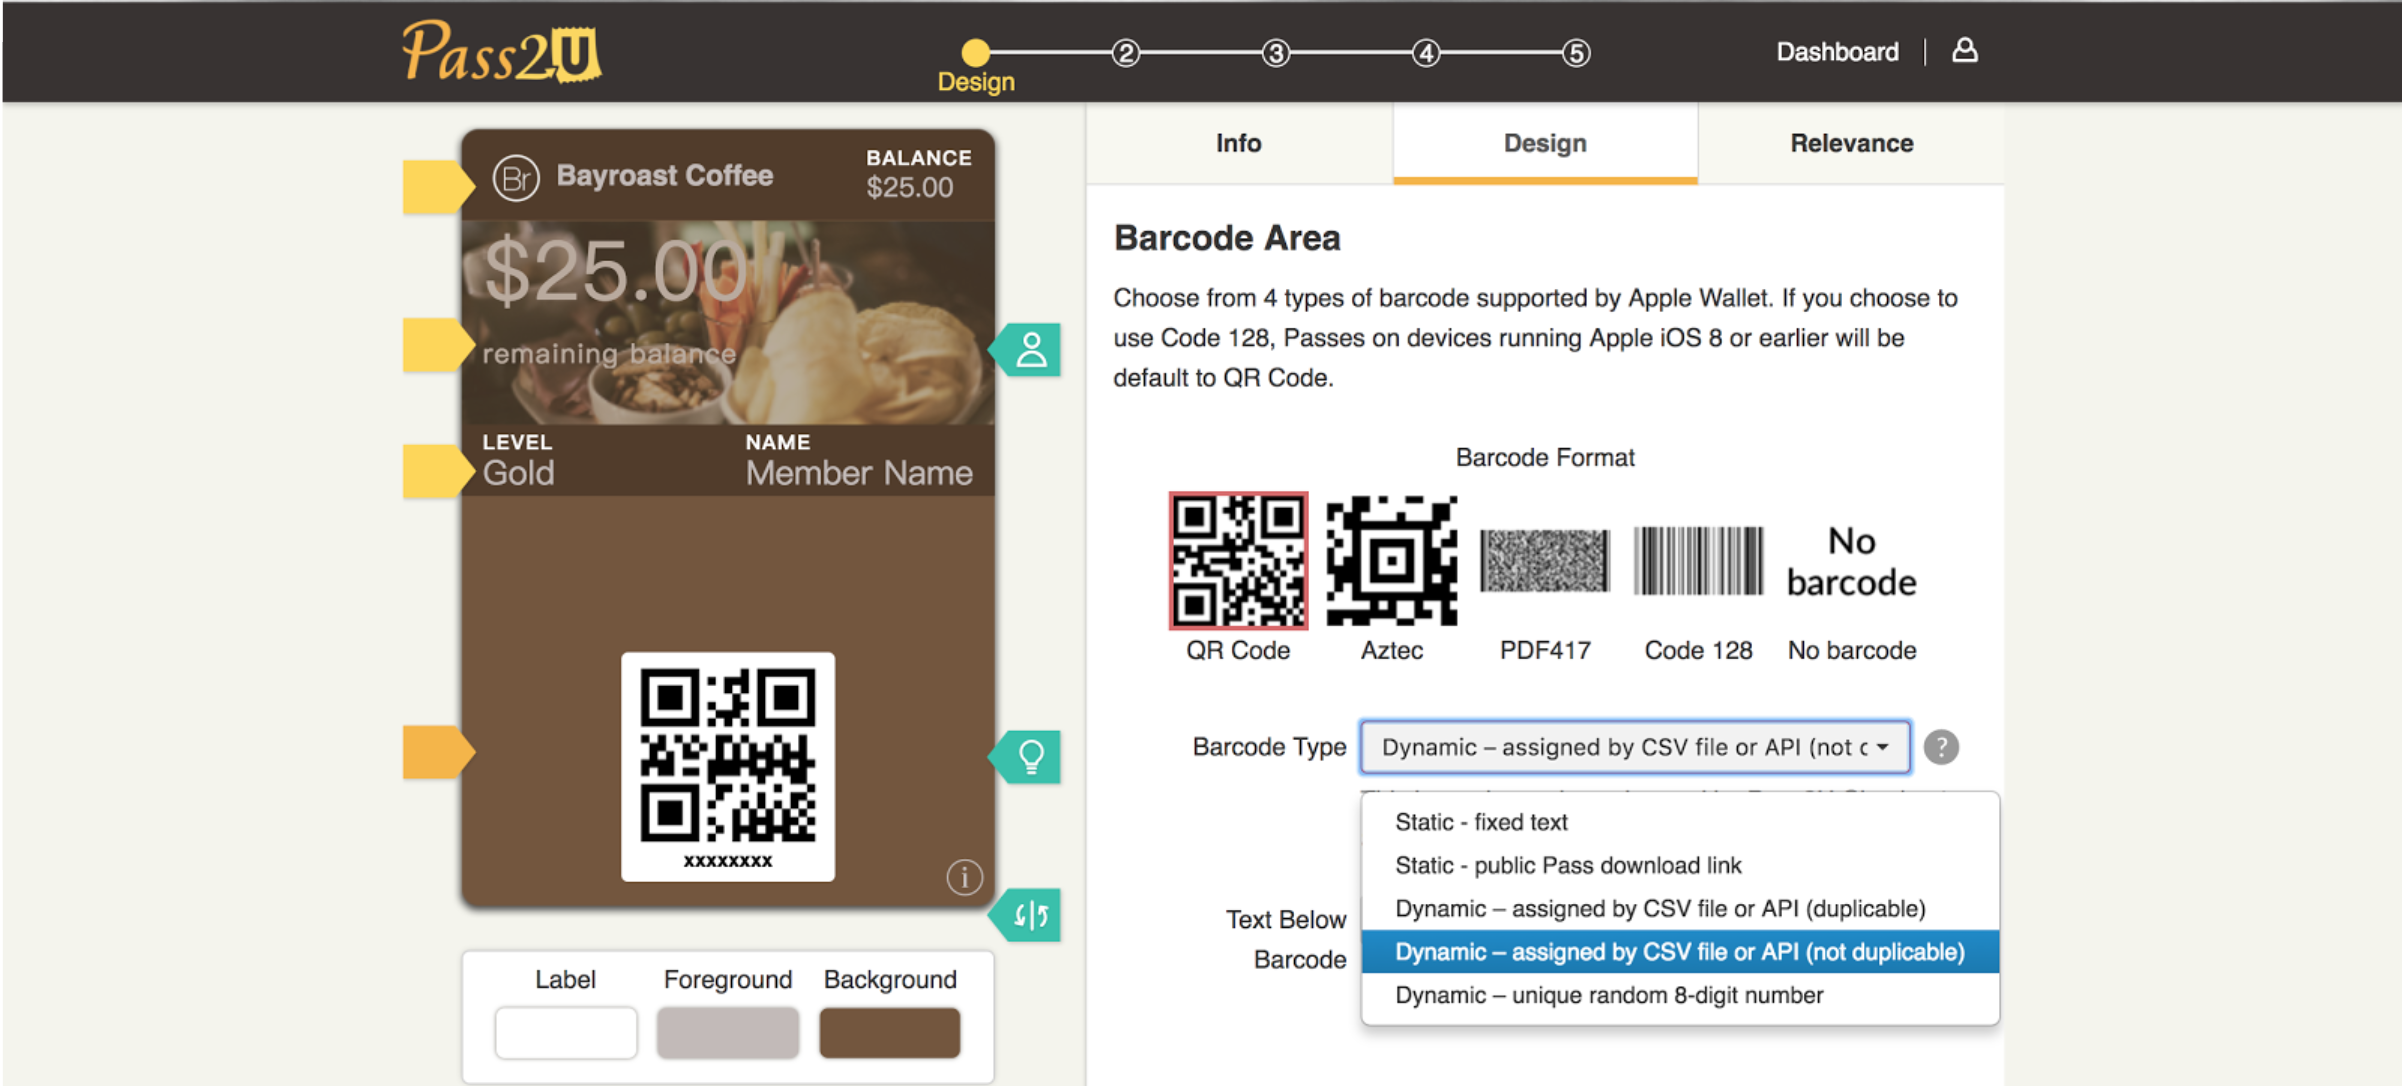
Task: Click the xxxxxxxx text below barcode
Action: pyautogui.click(x=728, y=860)
